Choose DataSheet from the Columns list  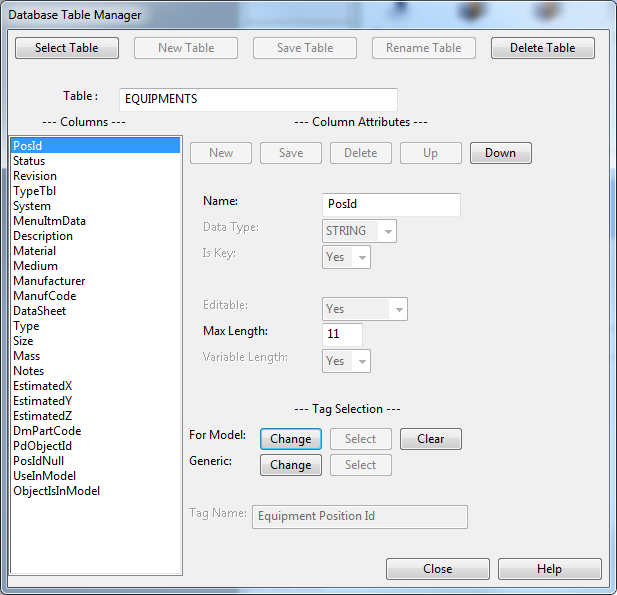pos(39,311)
